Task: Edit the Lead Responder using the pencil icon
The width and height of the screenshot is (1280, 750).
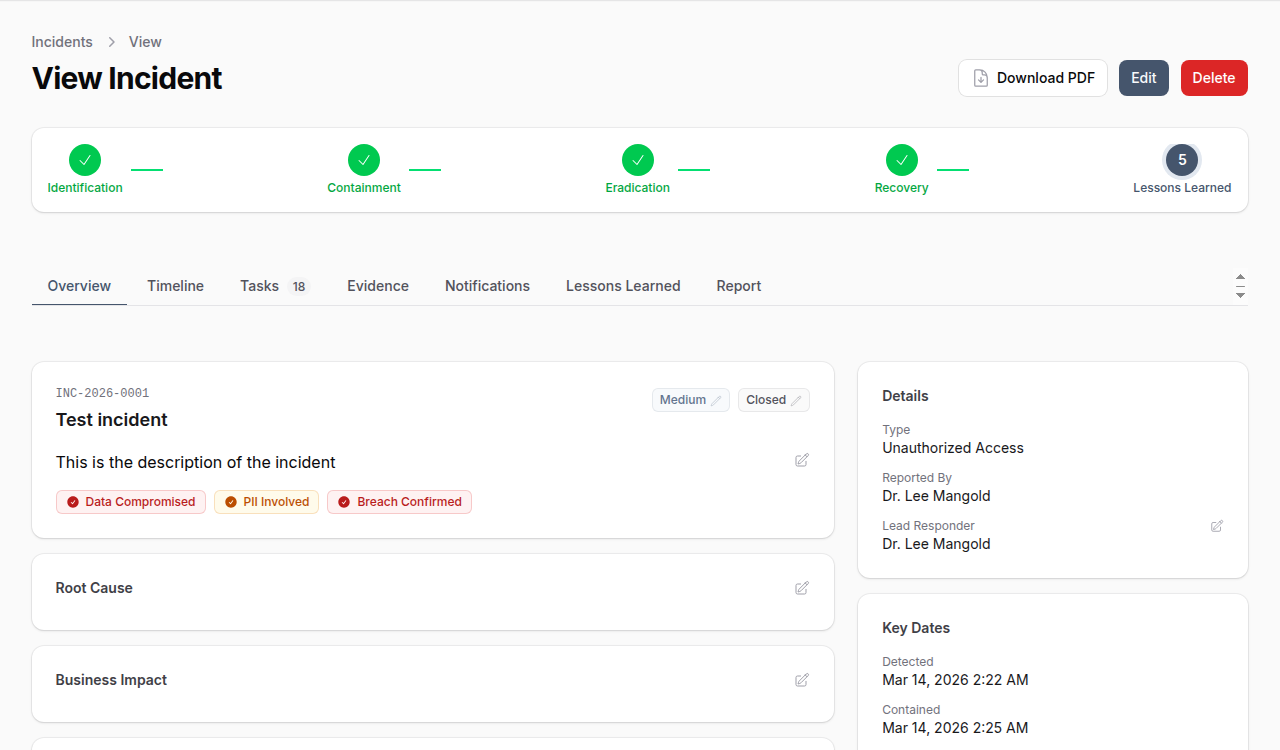Action: point(1217,526)
